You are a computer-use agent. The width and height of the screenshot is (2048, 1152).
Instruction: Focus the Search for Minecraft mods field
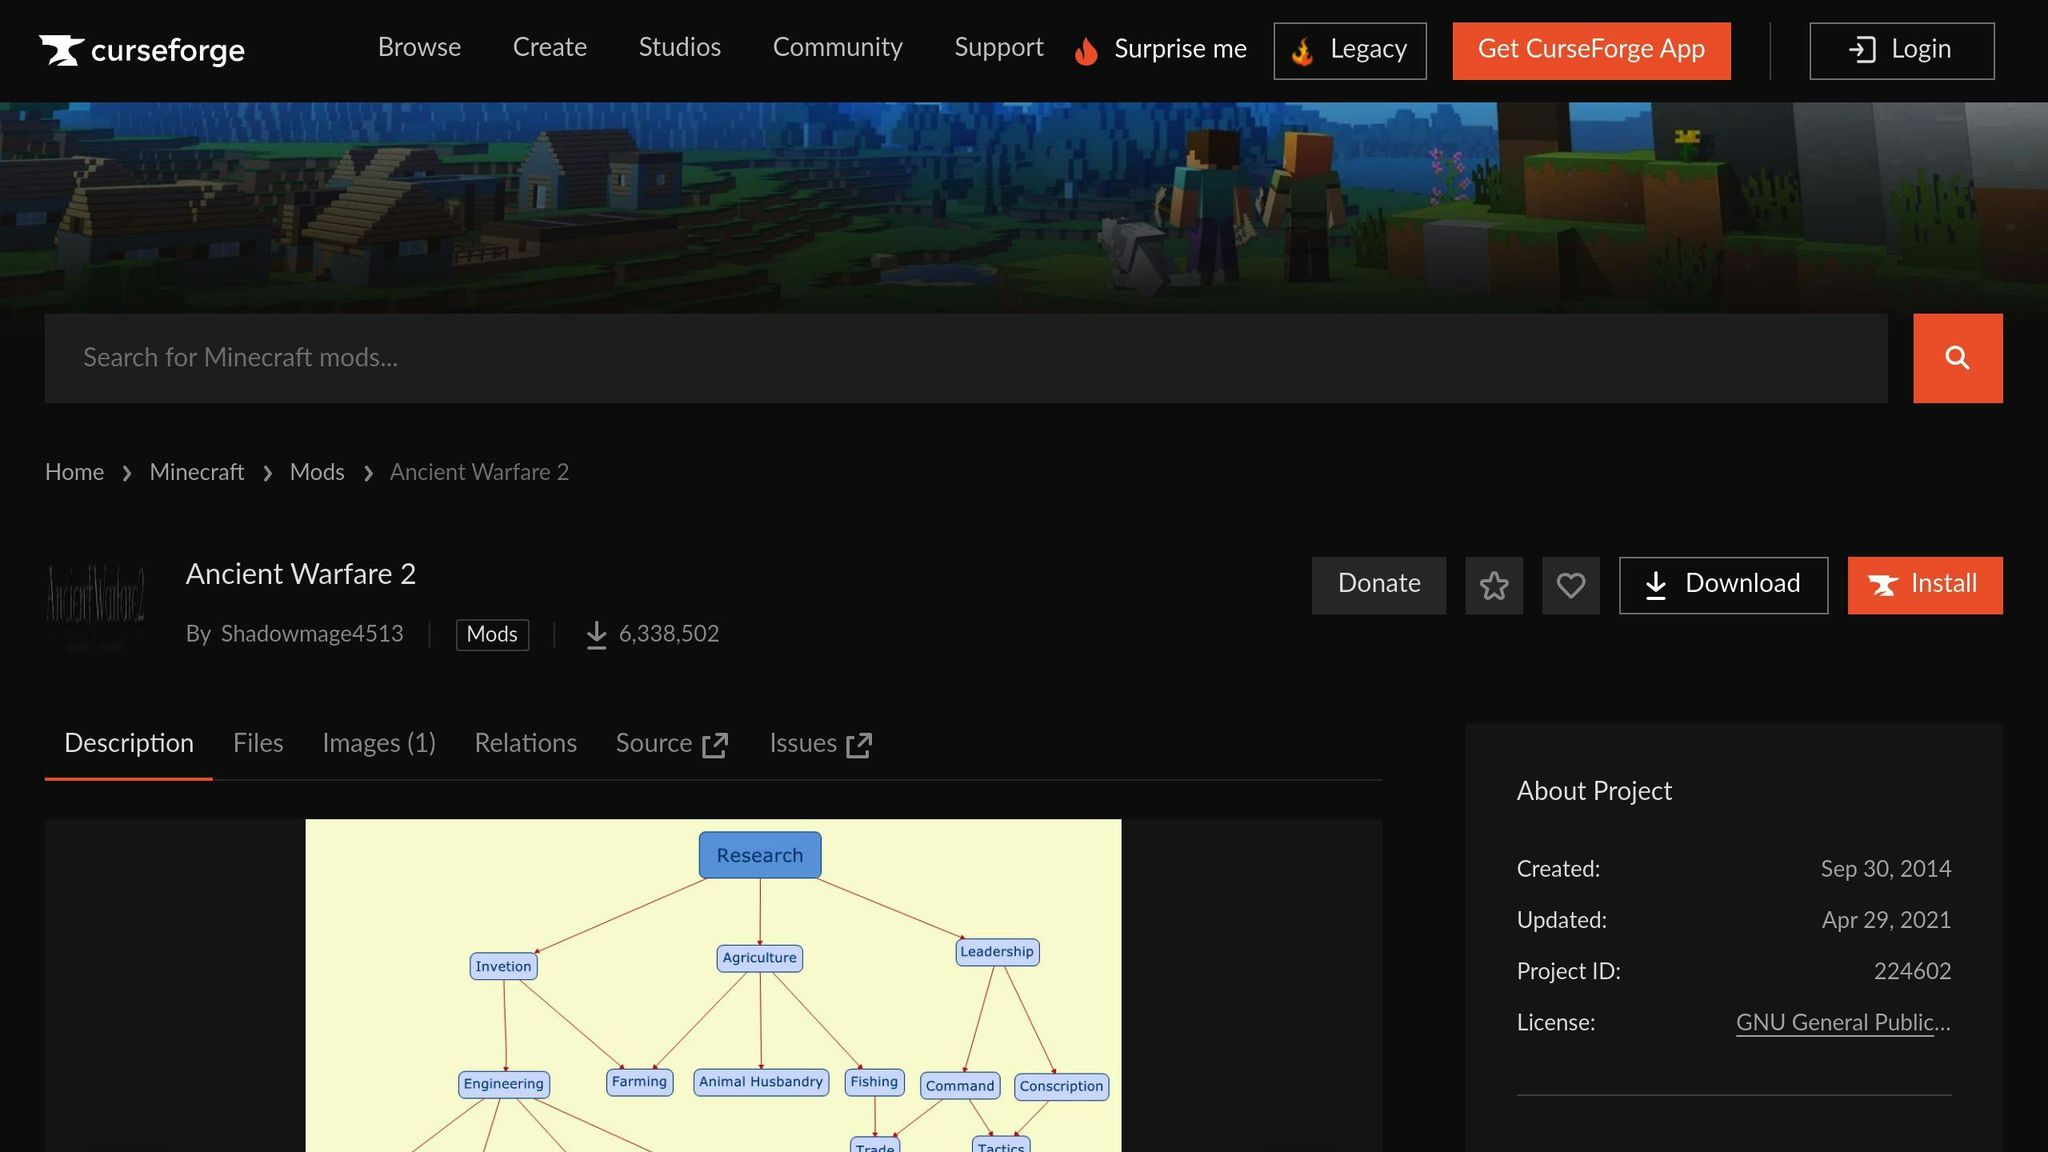[x=966, y=358]
